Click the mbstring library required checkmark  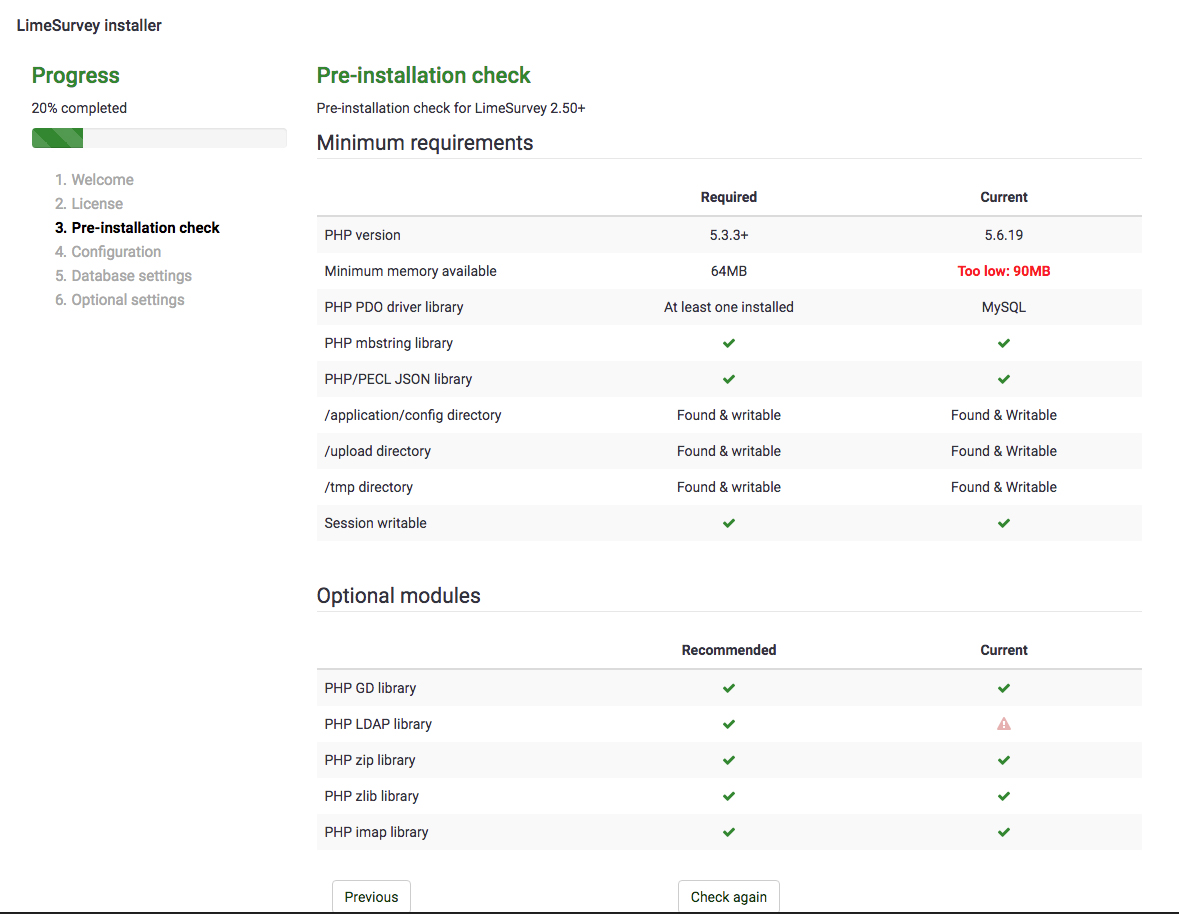729,343
